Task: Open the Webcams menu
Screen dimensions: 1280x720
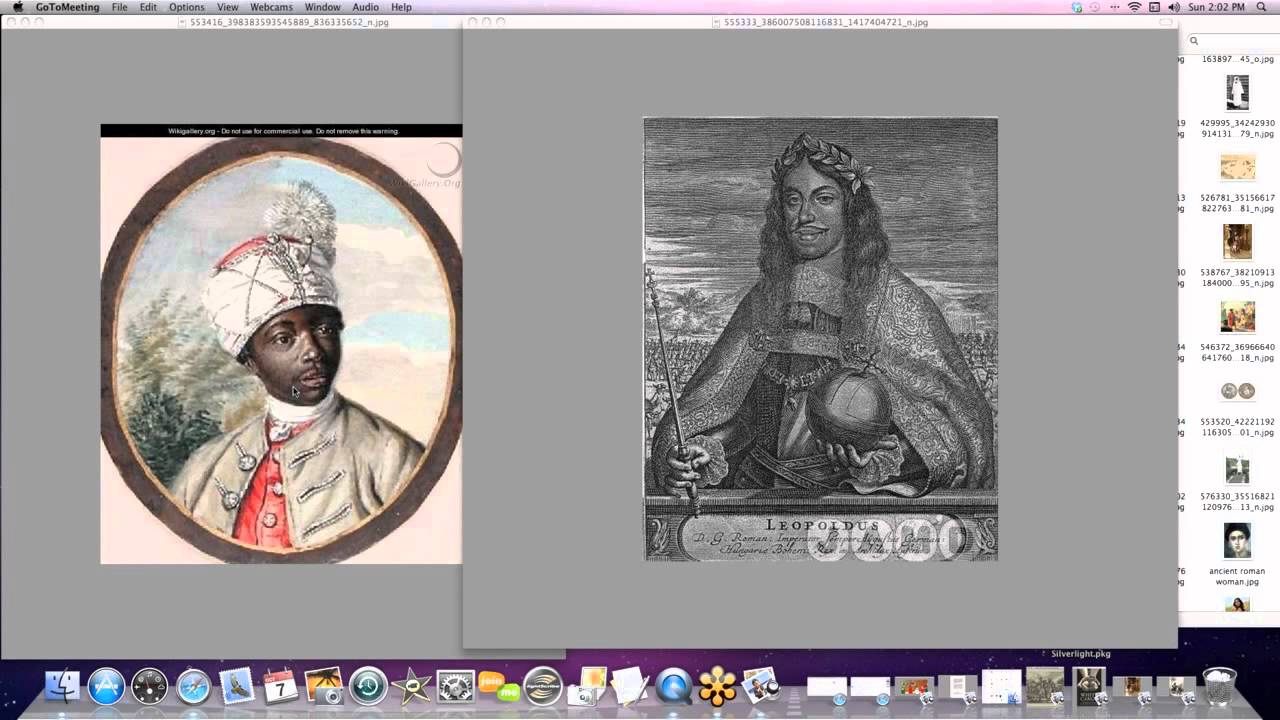Action: pyautogui.click(x=271, y=7)
